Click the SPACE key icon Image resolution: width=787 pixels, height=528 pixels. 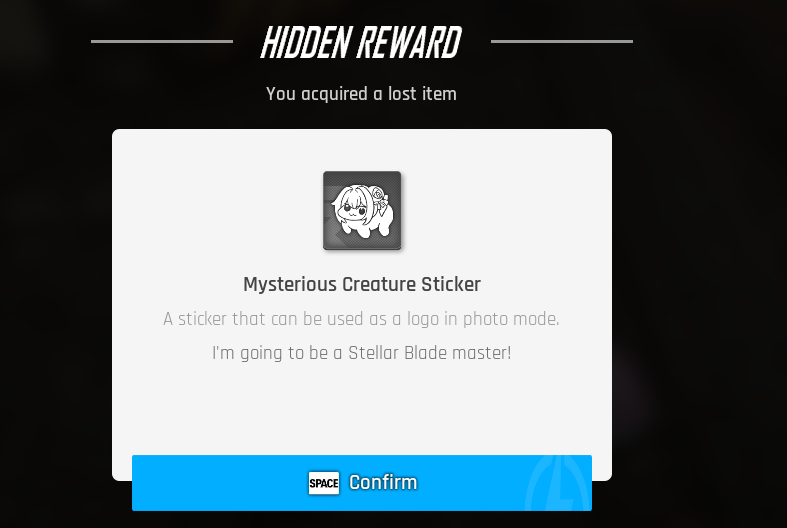click(324, 483)
